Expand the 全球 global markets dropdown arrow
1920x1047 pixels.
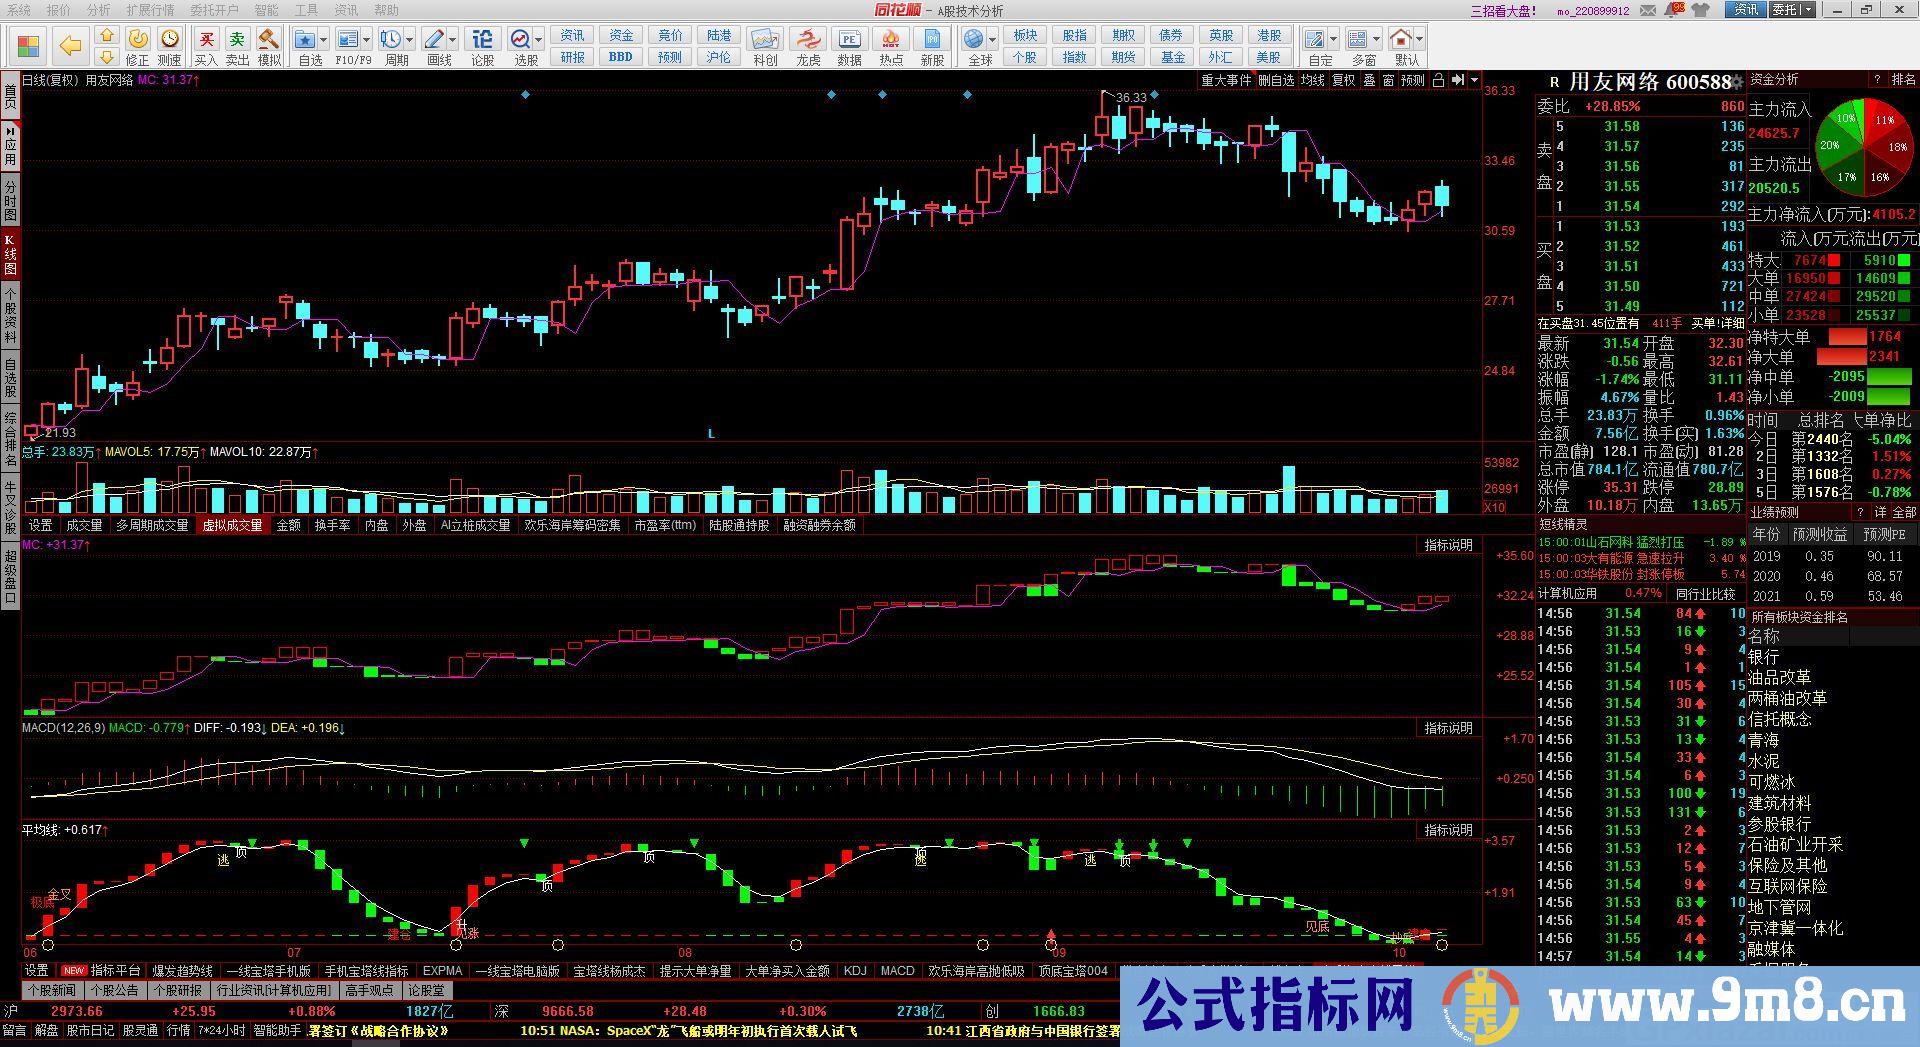pyautogui.click(x=992, y=40)
